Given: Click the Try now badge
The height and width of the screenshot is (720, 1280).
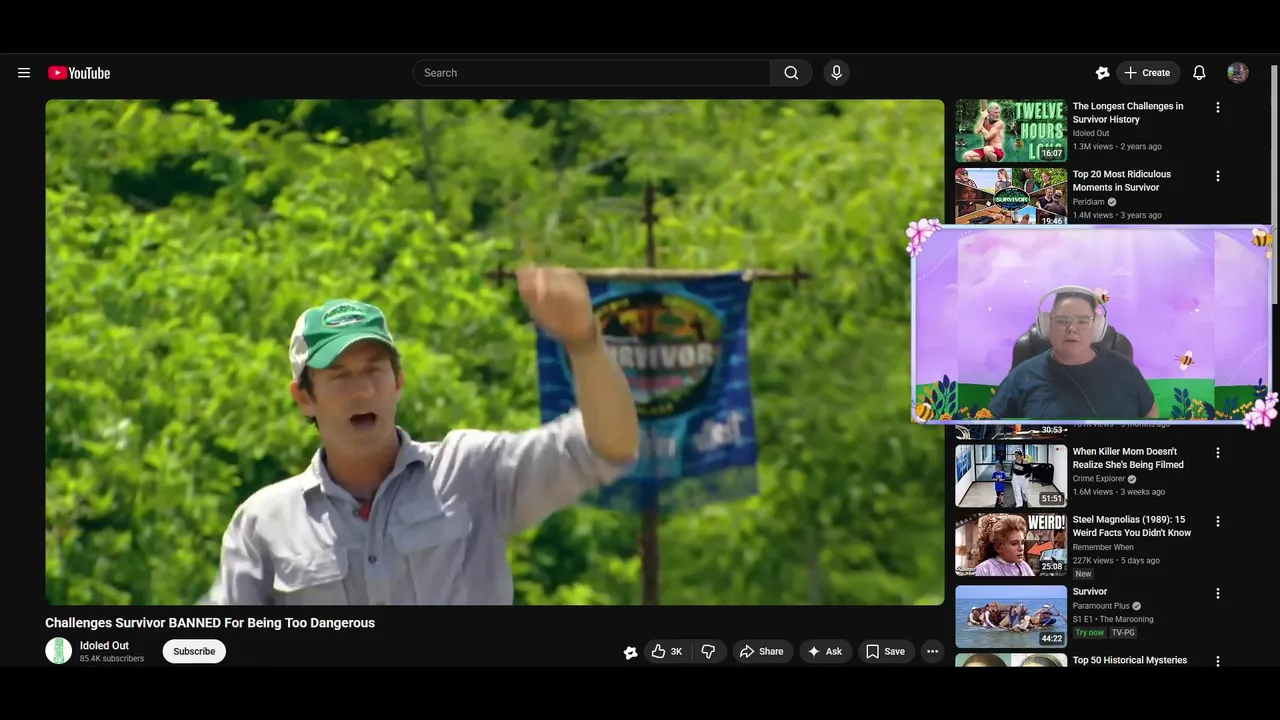Looking at the screenshot, I should pos(1090,633).
